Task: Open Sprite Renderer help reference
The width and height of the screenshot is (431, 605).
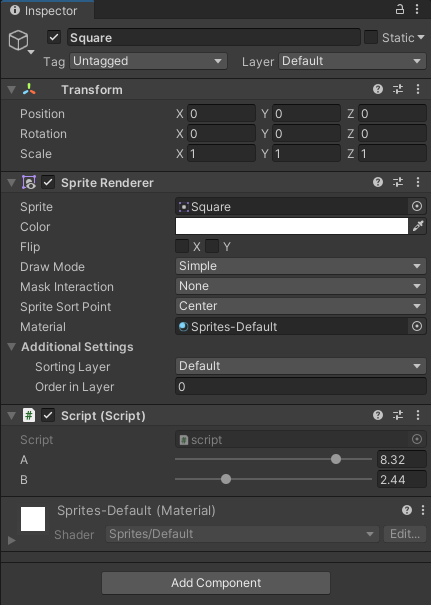Action: pyautogui.click(x=378, y=182)
